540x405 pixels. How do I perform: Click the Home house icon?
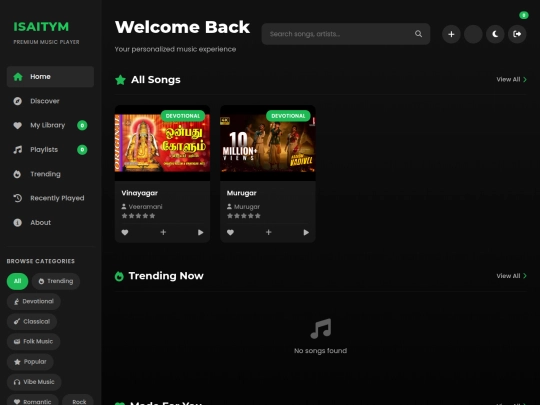click(x=18, y=76)
